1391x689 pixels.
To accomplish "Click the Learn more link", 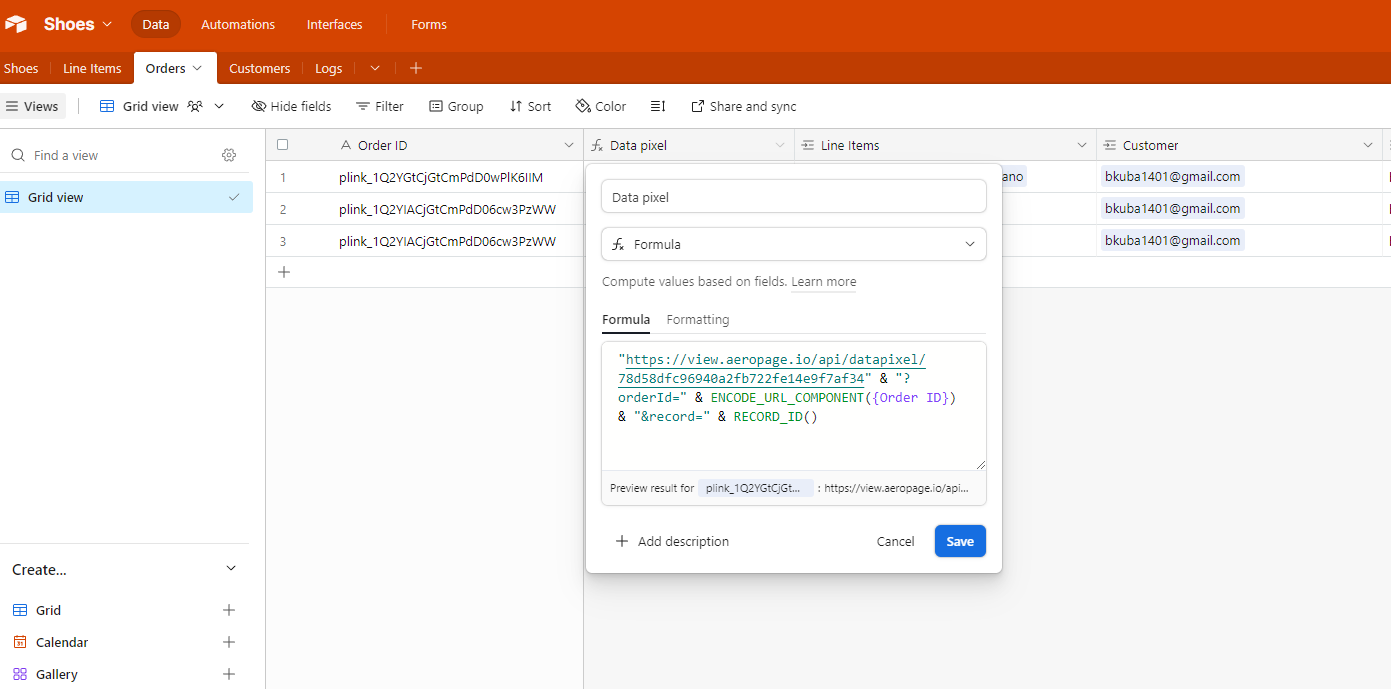I will [823, 282].
